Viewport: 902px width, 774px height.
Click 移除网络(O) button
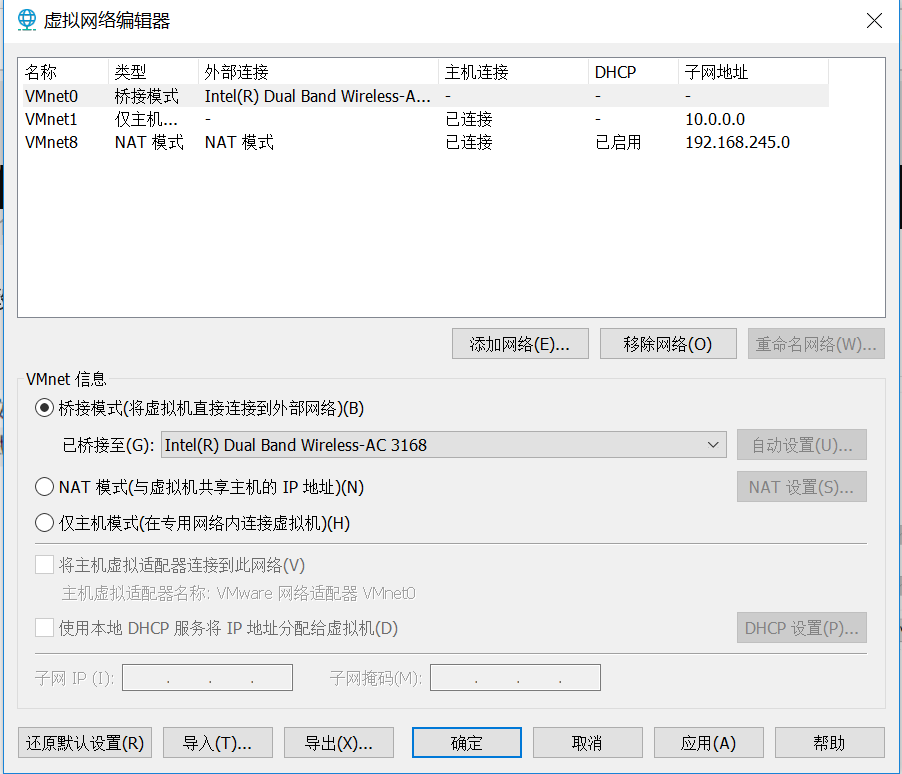[668, 344]
